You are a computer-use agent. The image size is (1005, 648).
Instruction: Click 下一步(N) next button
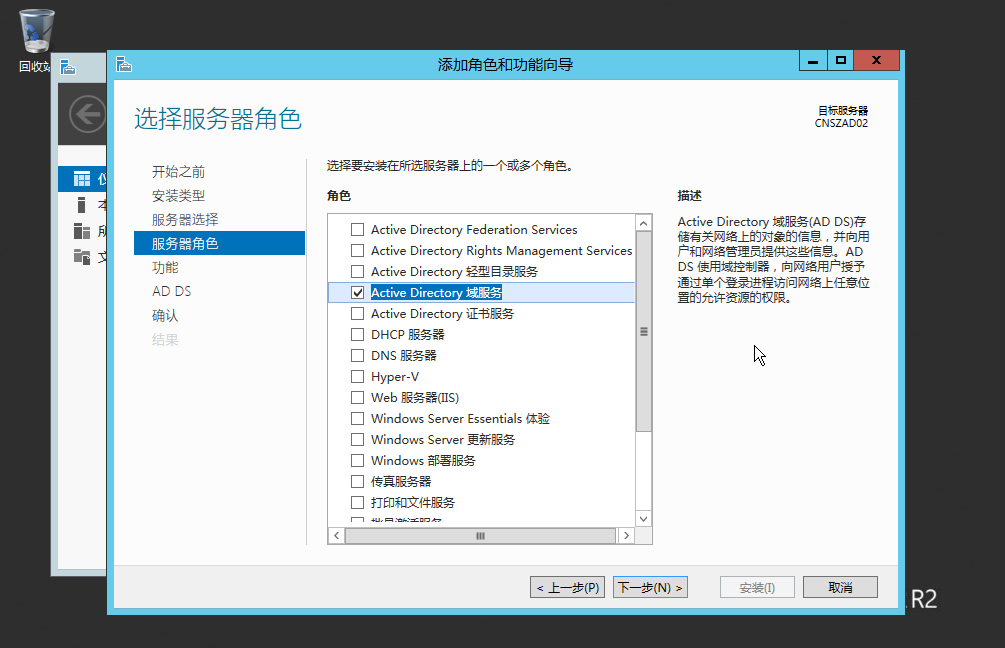click(651, 587)
